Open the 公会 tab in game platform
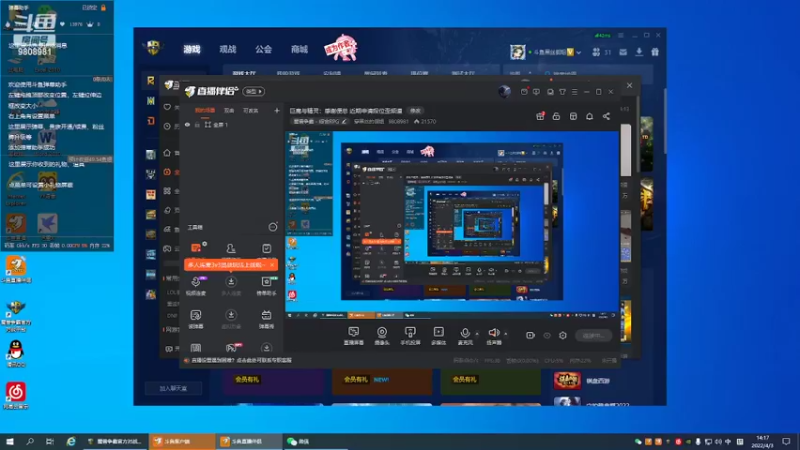The image size is (800, 450). click(263, 49)
